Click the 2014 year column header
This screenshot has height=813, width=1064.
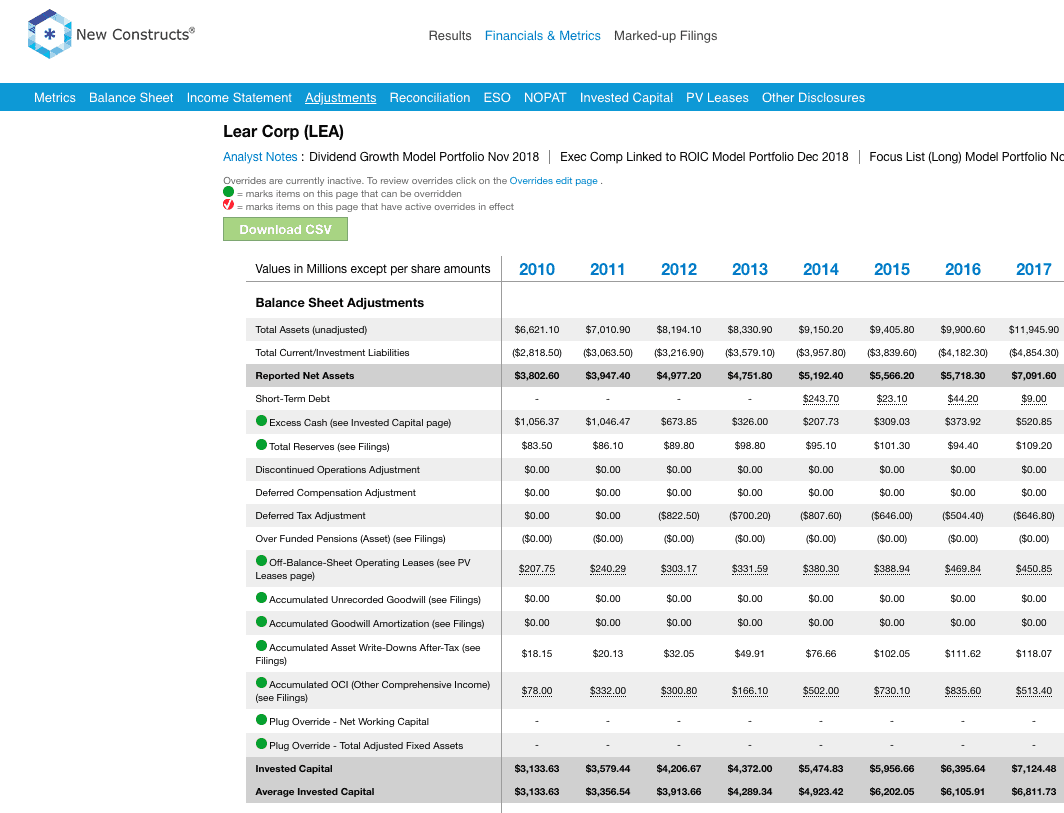(x=821, y=269)
